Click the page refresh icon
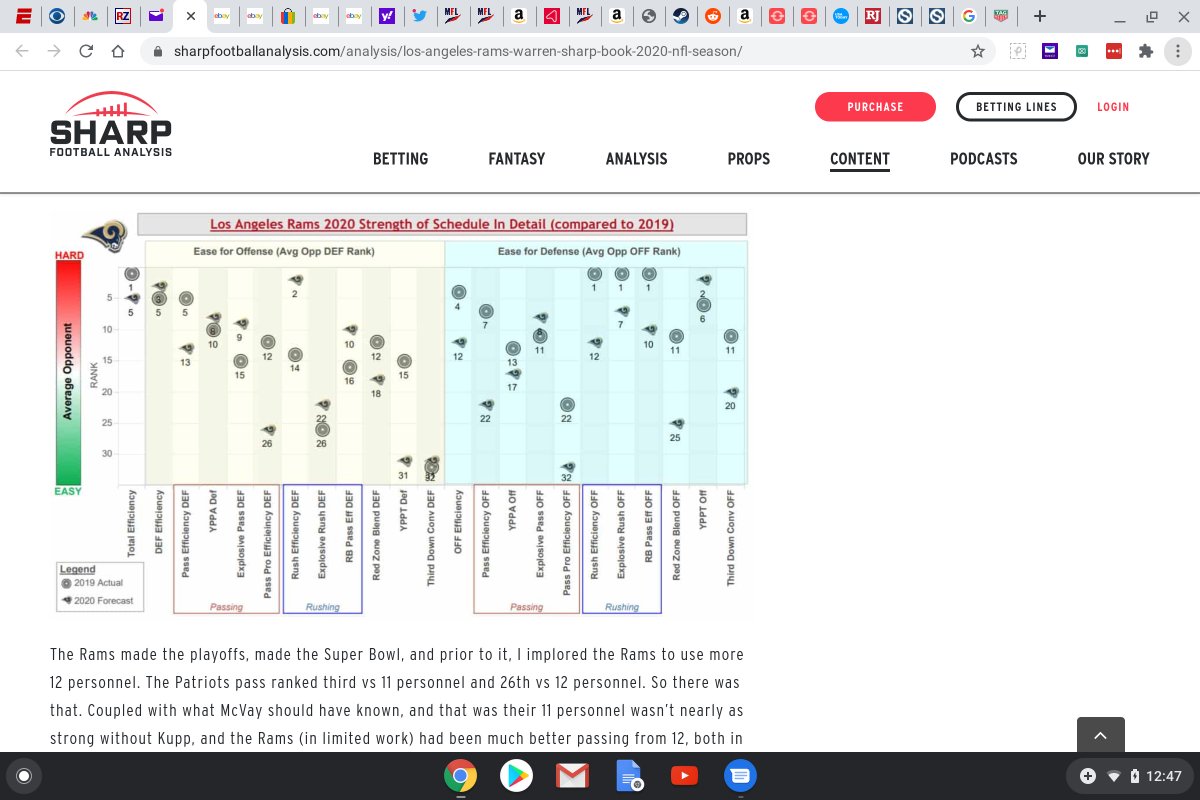The height and width of the screenshot is (800, 1200). pos(88,51)
